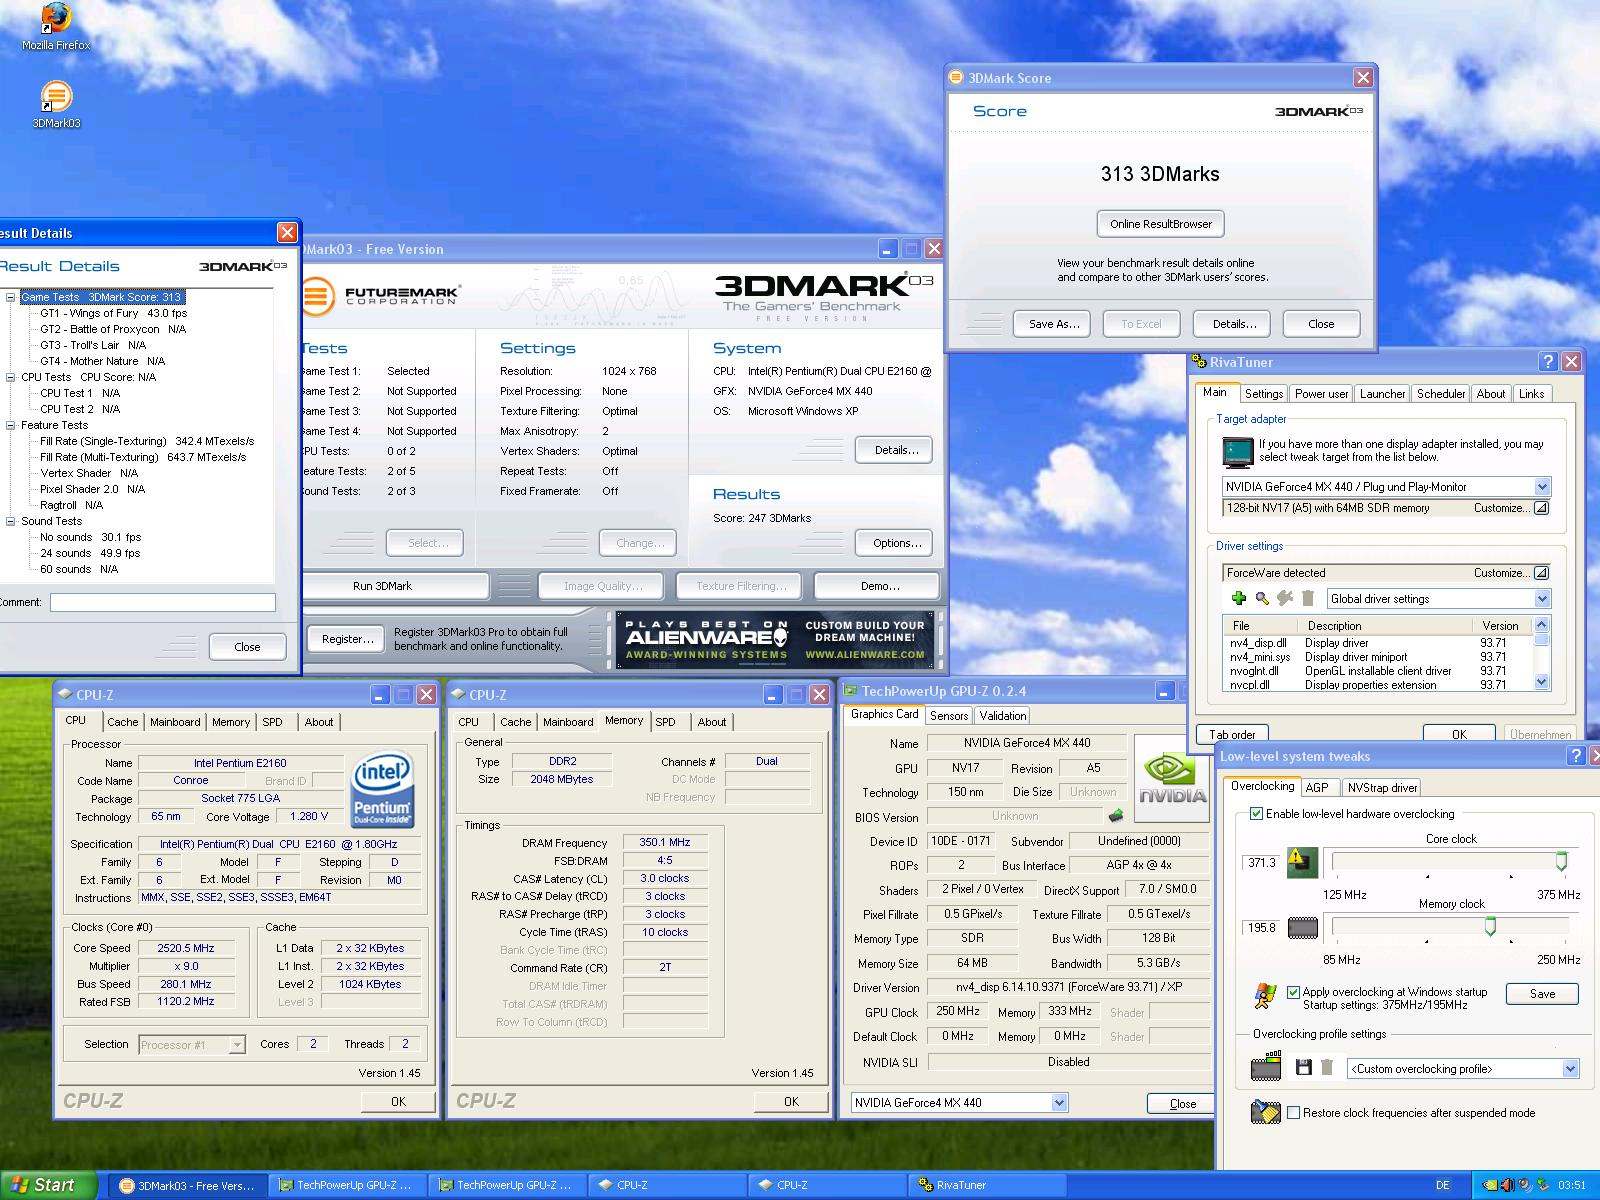Click the Windows startup icon beside Apply overclocking
Screen dimensions: 1600x1200
pos(1265,995)
